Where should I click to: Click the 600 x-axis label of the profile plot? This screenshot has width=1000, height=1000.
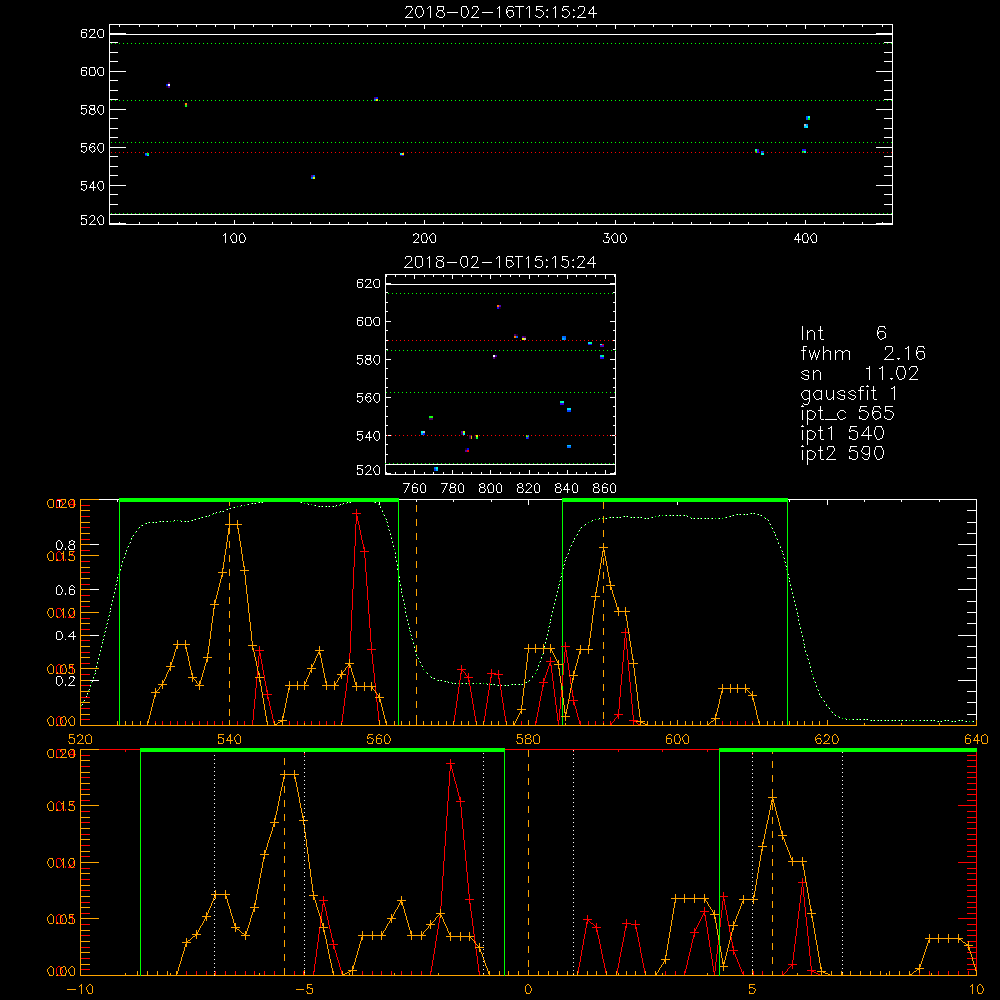coord(677,739)
